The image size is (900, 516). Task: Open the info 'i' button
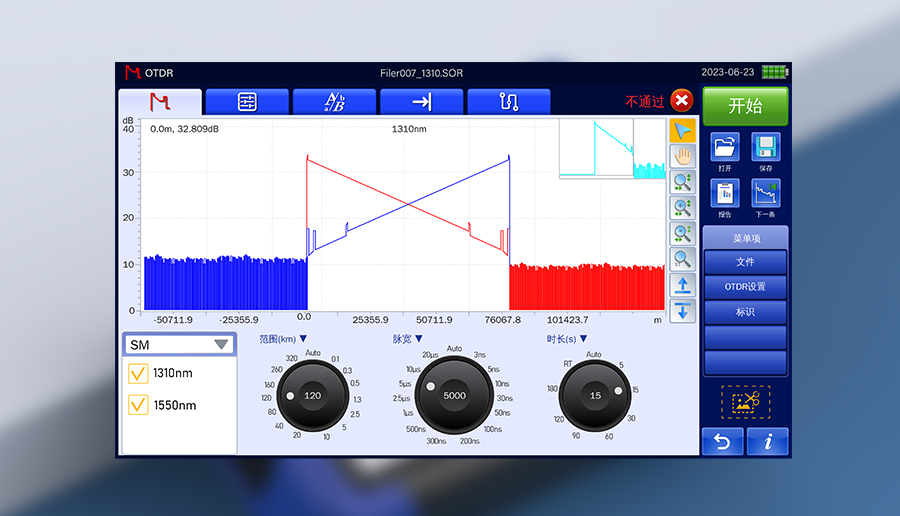(x=767, y=441)
